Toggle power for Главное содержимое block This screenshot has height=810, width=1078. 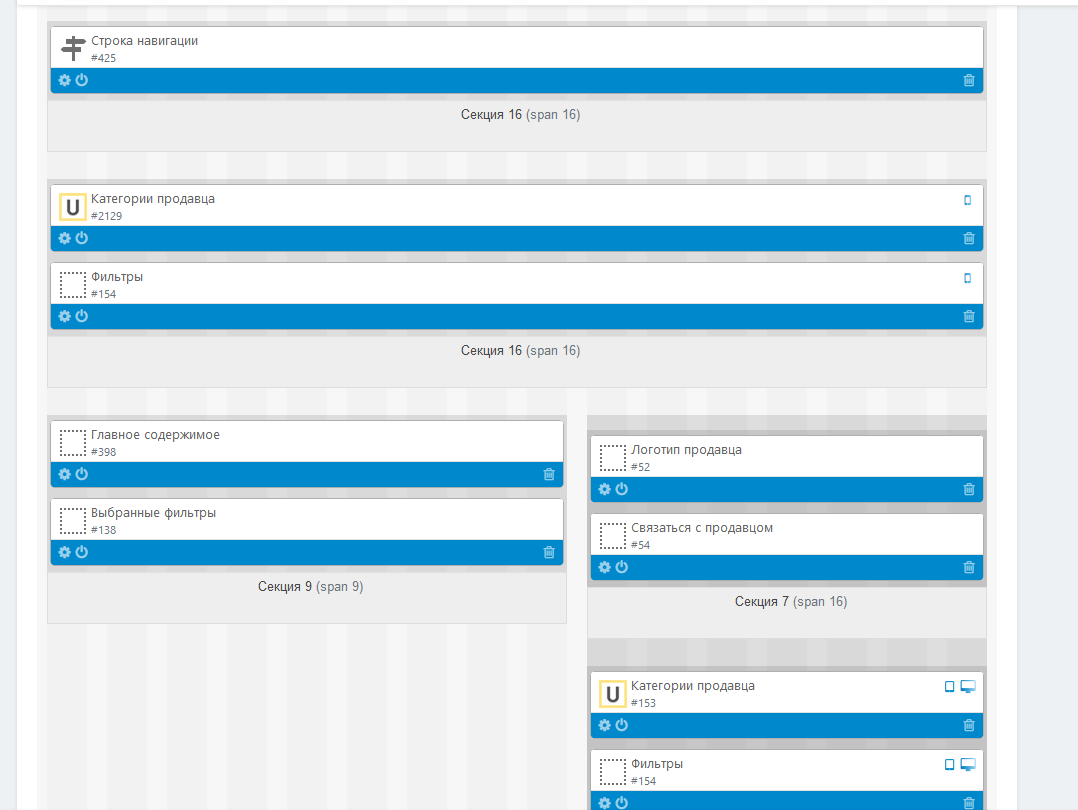click(82, 474)
